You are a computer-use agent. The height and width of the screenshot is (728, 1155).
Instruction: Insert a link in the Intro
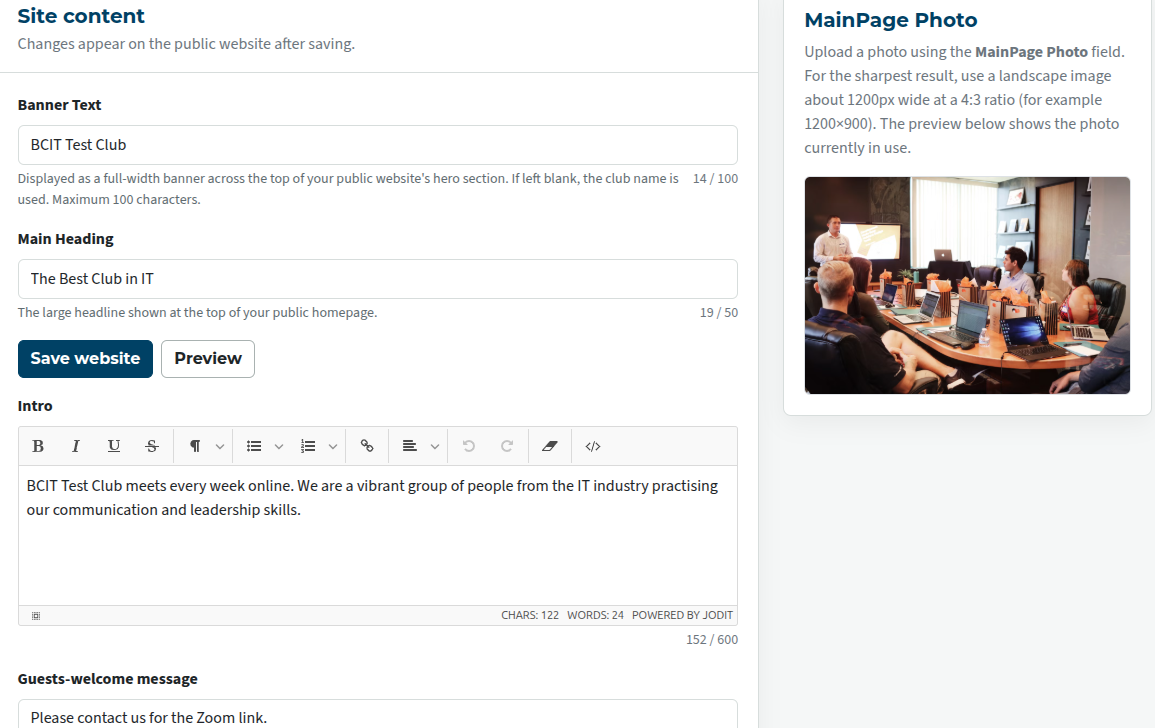click(367, 446)
